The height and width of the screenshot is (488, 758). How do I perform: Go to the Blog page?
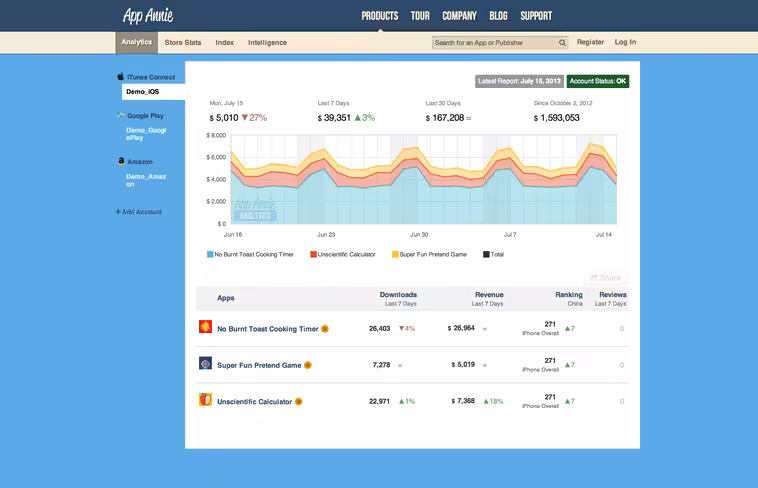click(498, 16)
